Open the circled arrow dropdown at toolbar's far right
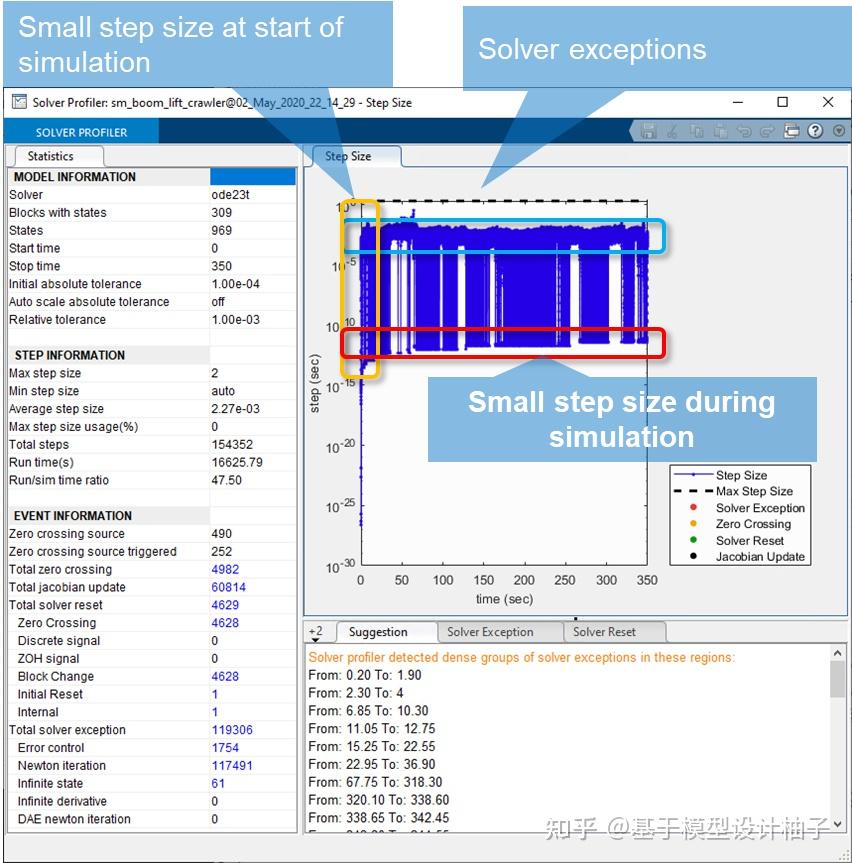Image resolution: width=852 pixels, height=863 pixels. 838,131
